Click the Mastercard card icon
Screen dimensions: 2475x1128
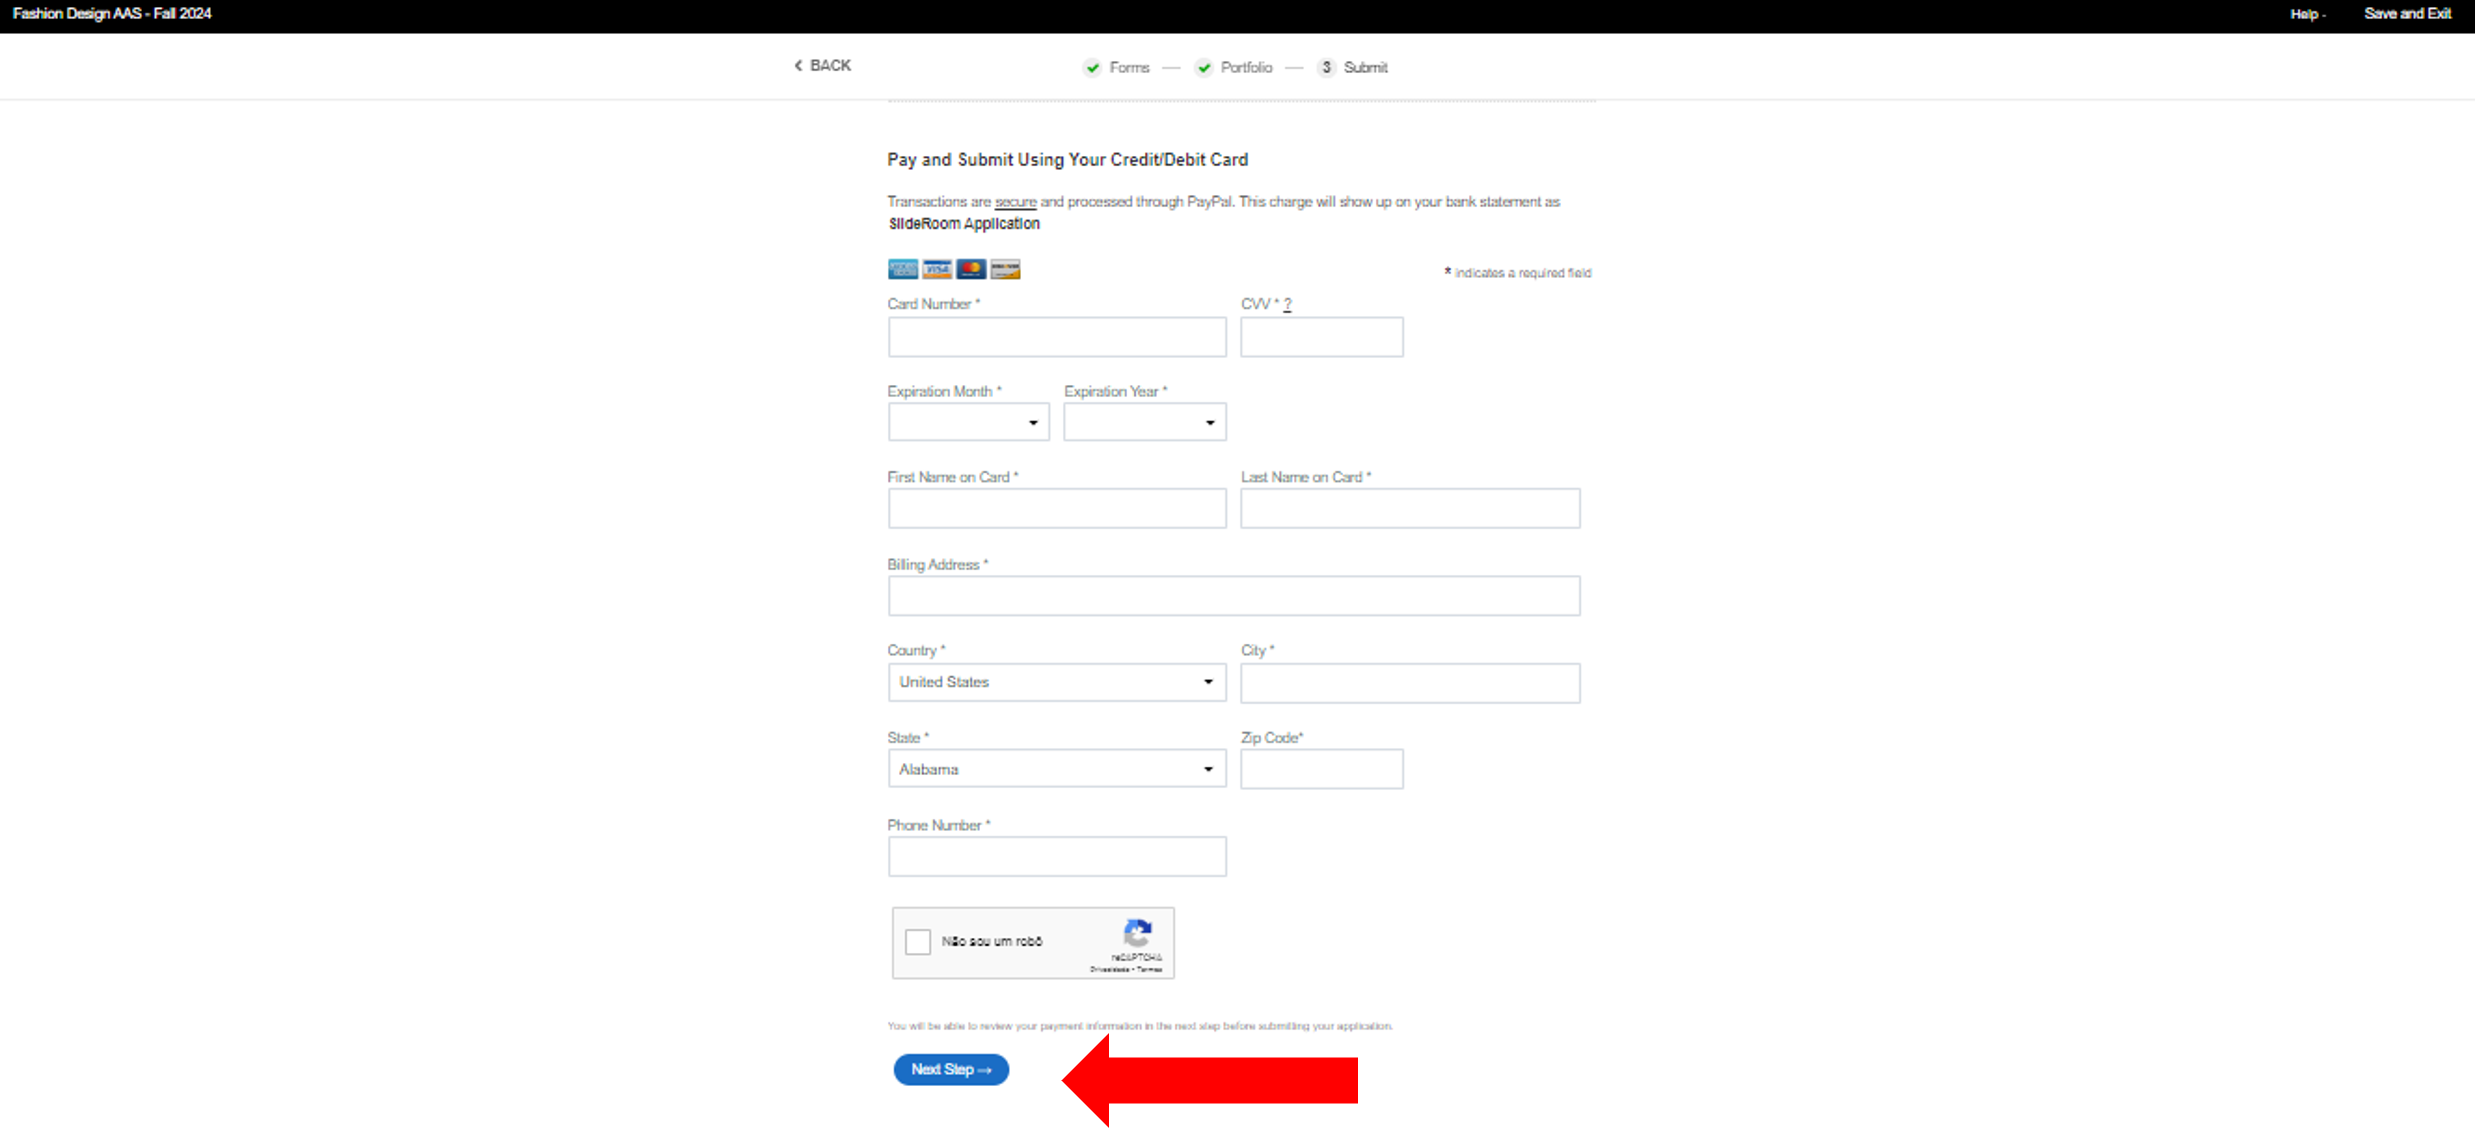(x=971, y=269)
